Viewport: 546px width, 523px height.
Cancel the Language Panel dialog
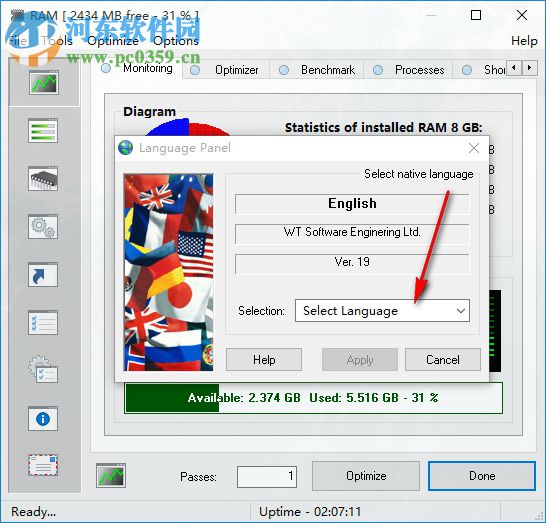[443, 359]
